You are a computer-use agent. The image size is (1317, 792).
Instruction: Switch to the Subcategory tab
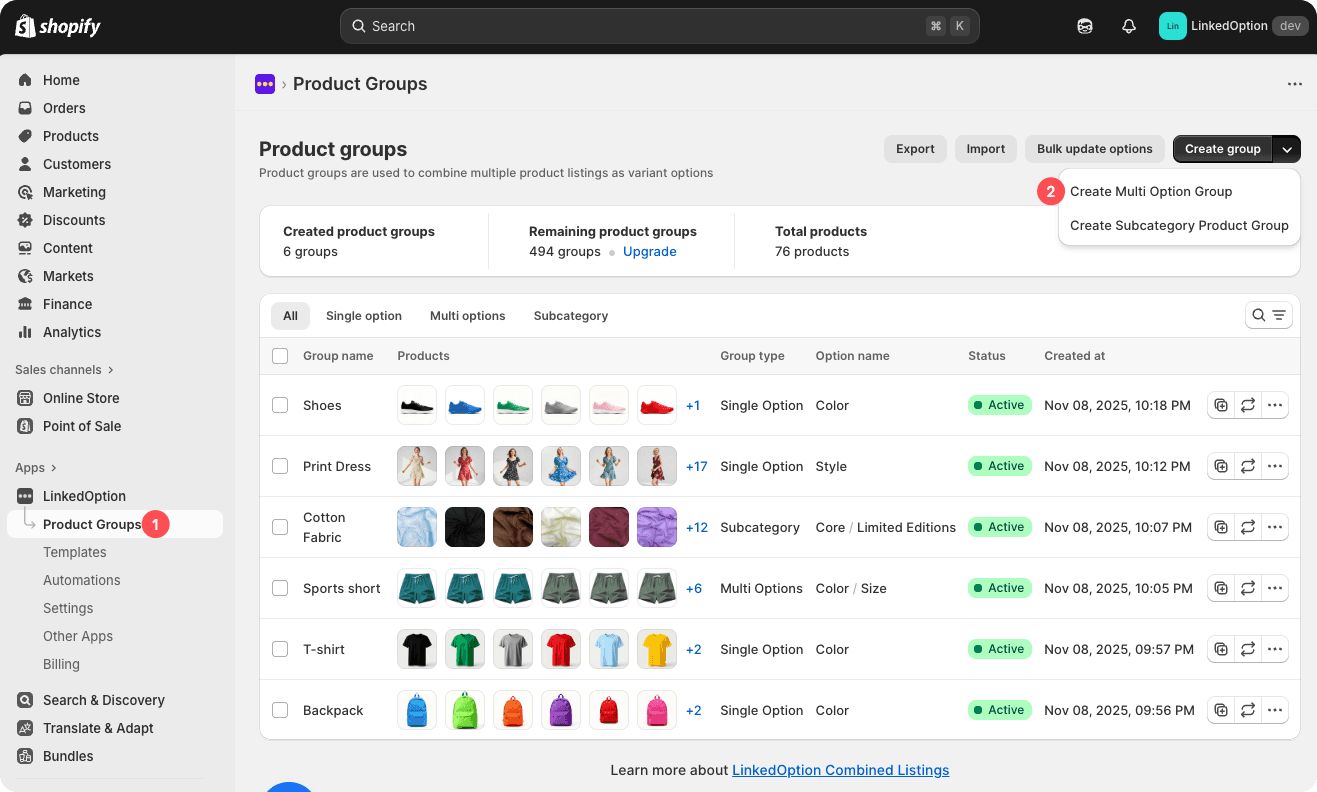(571, 316)
